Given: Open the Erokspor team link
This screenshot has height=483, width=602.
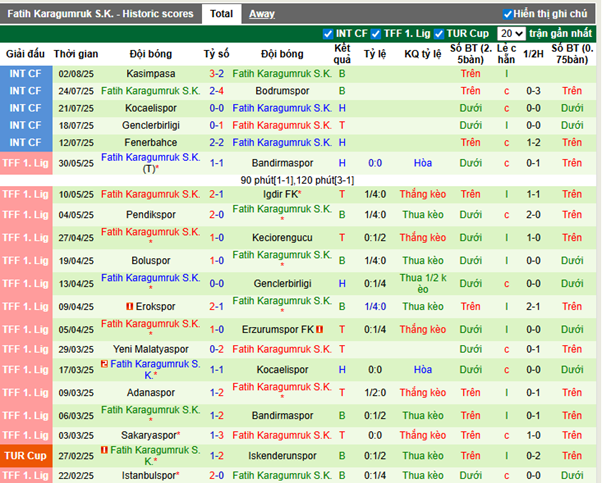Looking at the screenshot, I should click(x=155, y=306).
